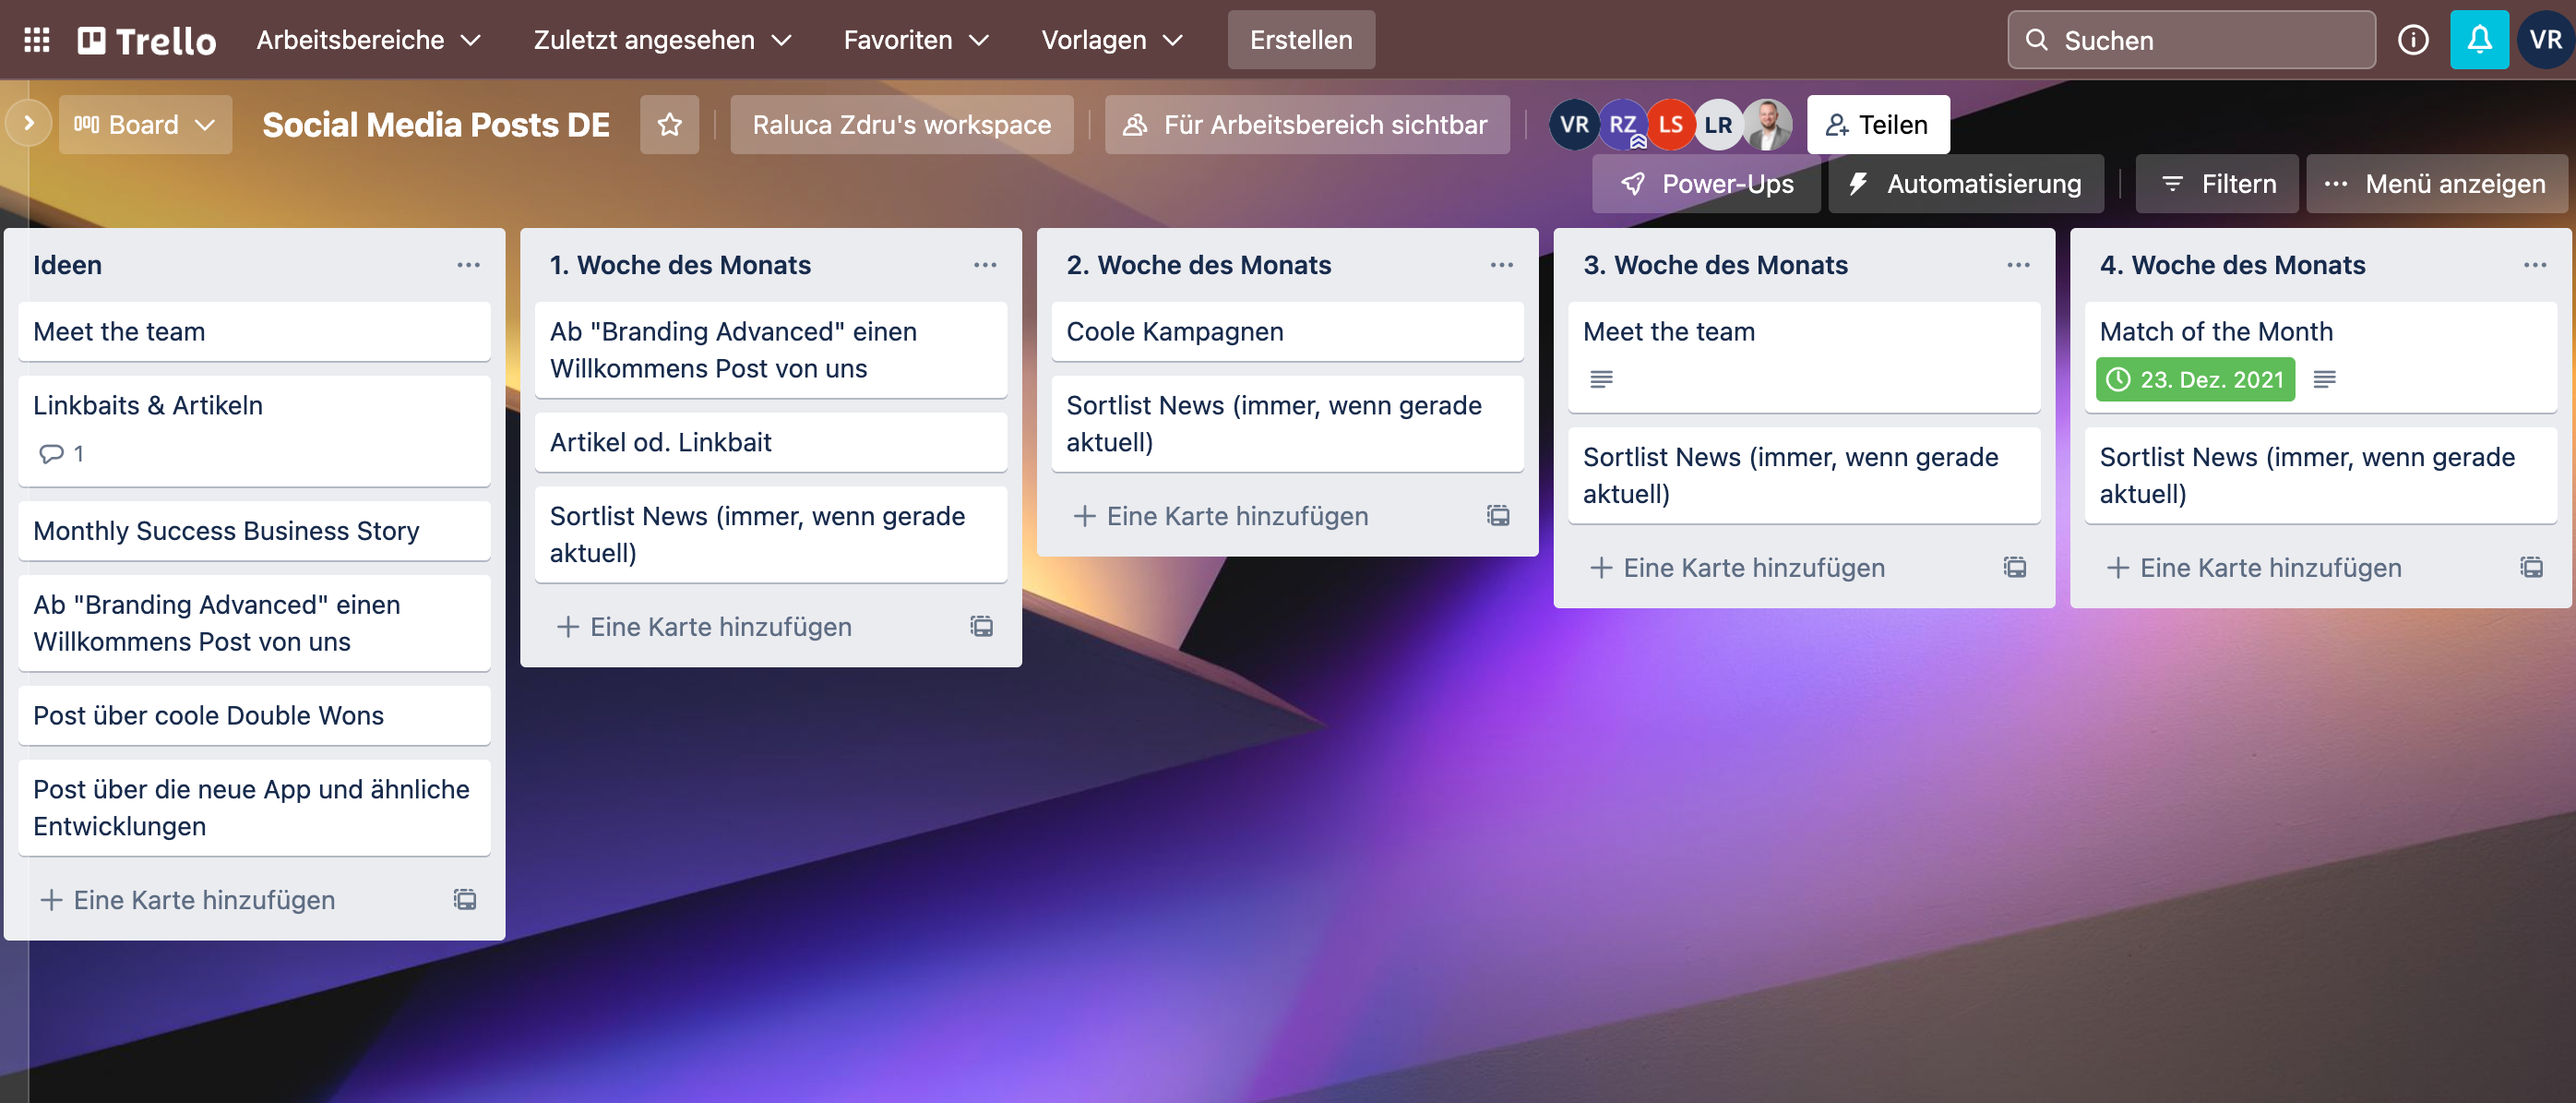Screen dimensions: 2576x1103
Task: Click the LS member avatar
Action: coord(1670,125)
